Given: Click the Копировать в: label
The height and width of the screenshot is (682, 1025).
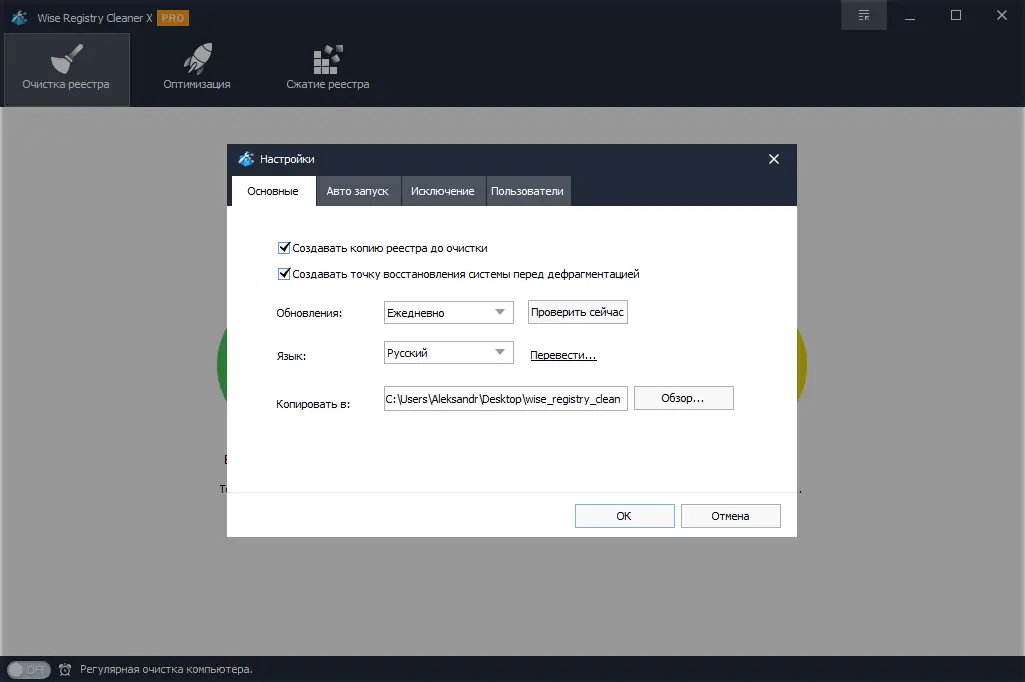Looking at the screenshot, I should pyautogui.click(x=312, y=404).
